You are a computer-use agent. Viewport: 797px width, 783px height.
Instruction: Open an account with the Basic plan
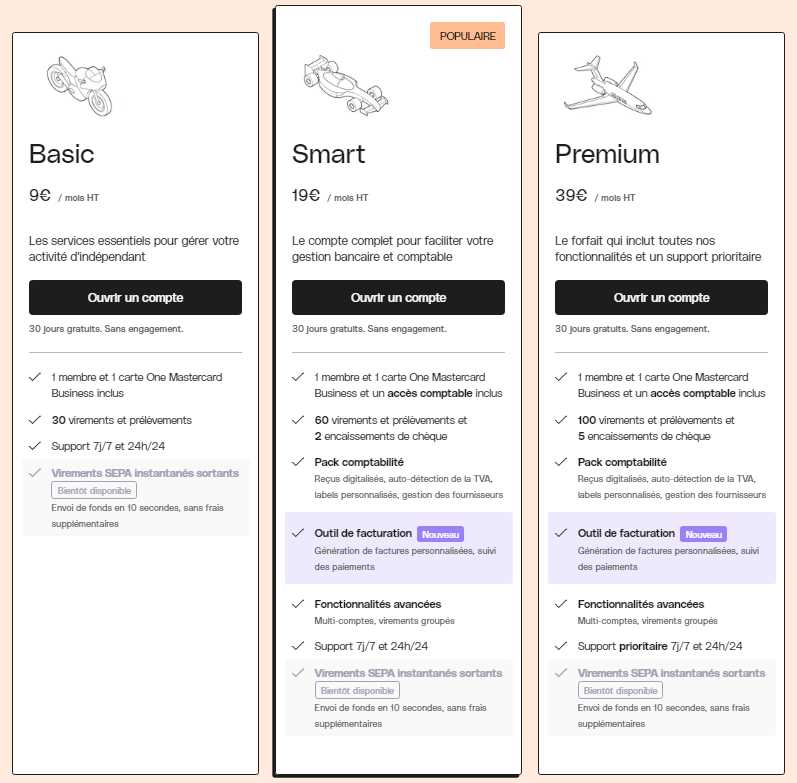pyautogui.click(x=135, y=297)
